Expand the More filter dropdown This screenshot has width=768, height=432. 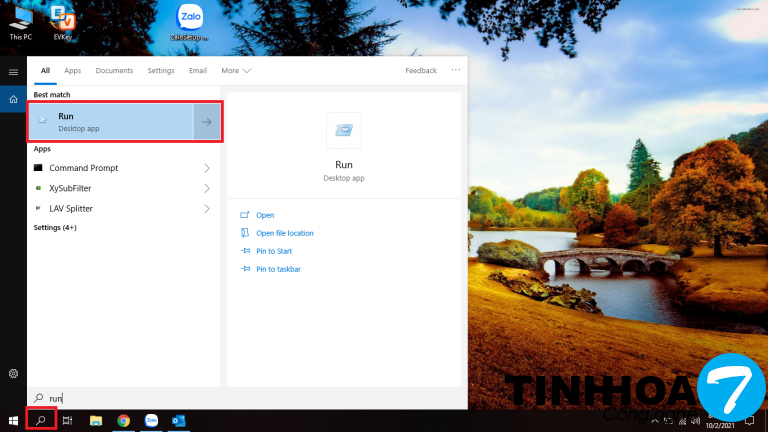[x=236, y=71]
